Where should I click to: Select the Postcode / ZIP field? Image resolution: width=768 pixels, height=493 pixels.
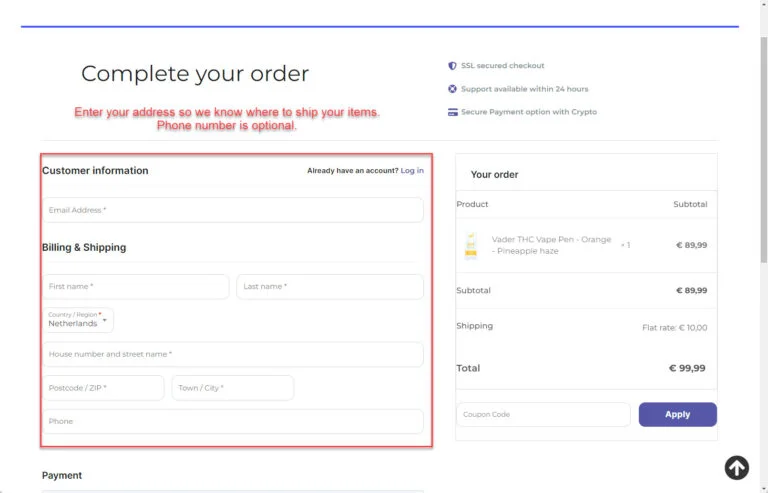coord(103,388)
